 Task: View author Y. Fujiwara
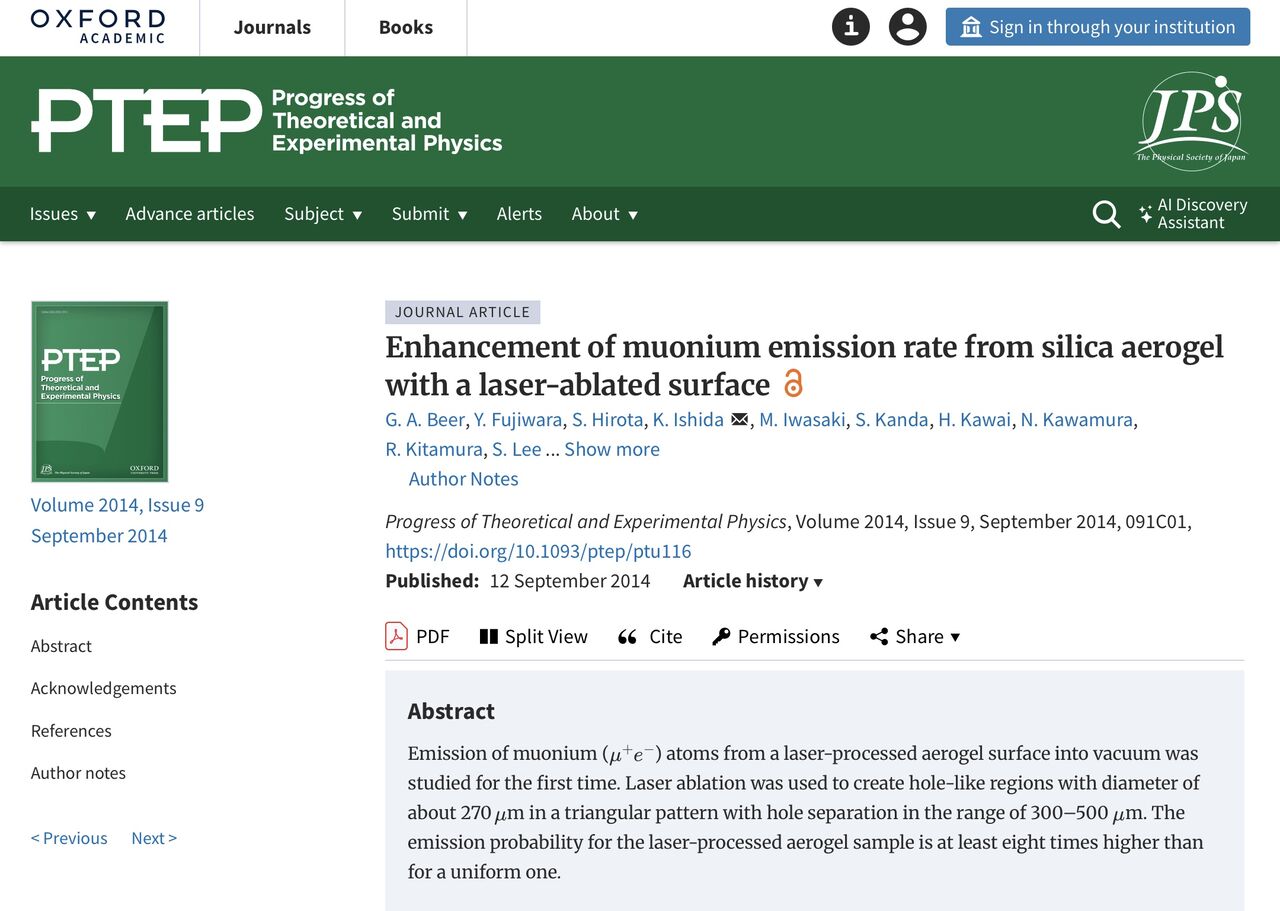click(518, 420)
